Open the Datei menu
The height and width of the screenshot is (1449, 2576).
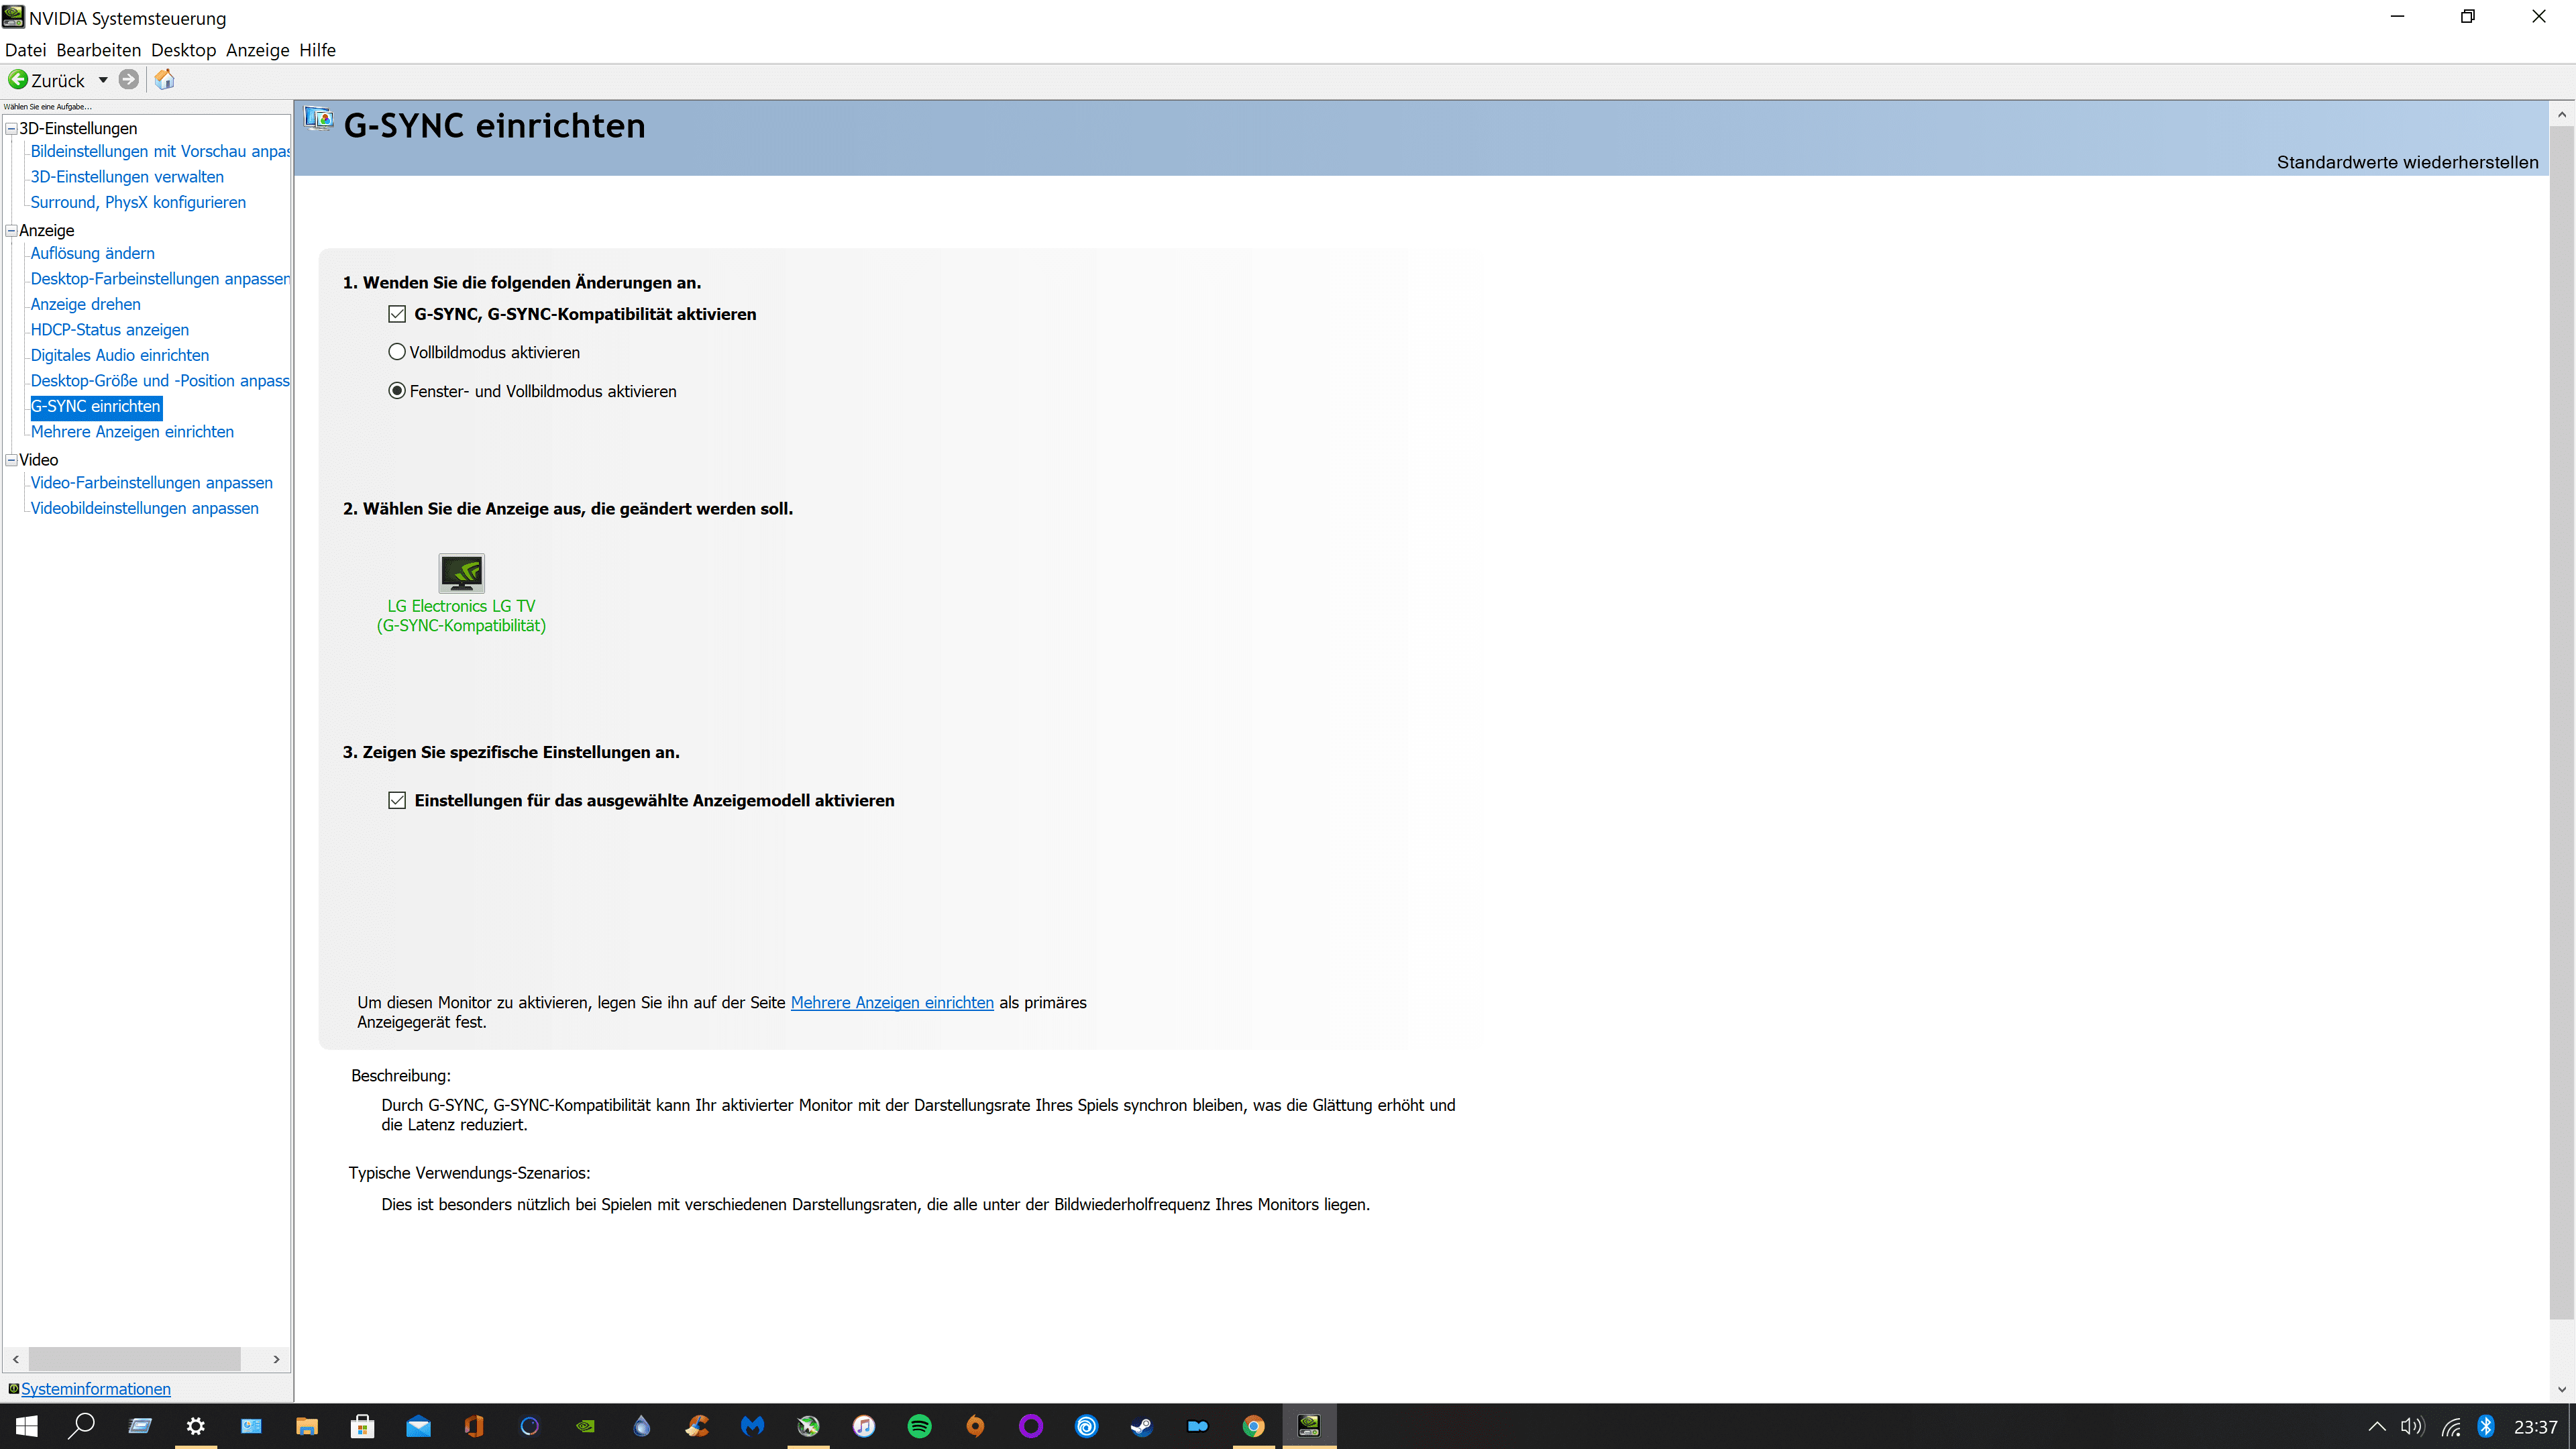(x=25, y=50)
